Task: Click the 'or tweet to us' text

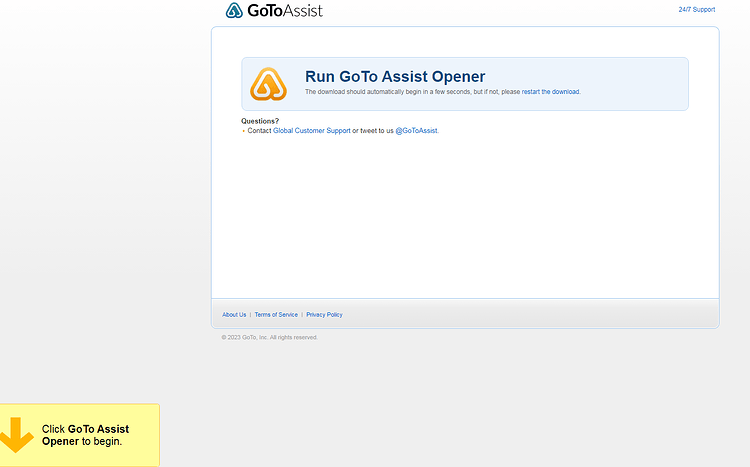Action: click(373, 131)
